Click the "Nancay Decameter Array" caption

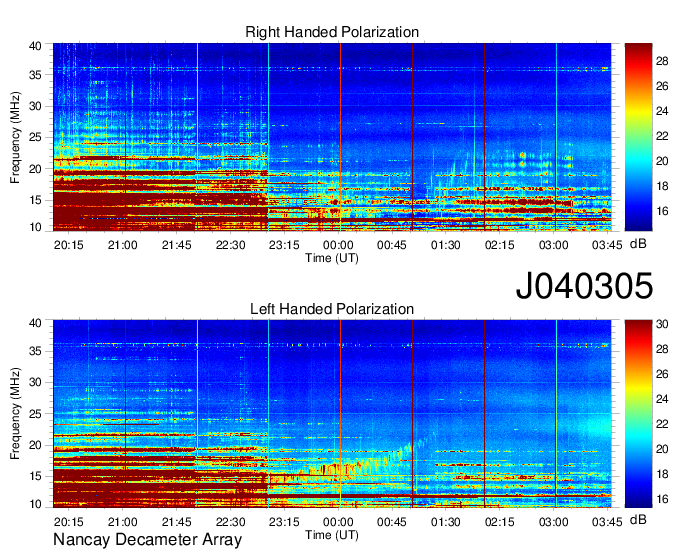[147, 540]
